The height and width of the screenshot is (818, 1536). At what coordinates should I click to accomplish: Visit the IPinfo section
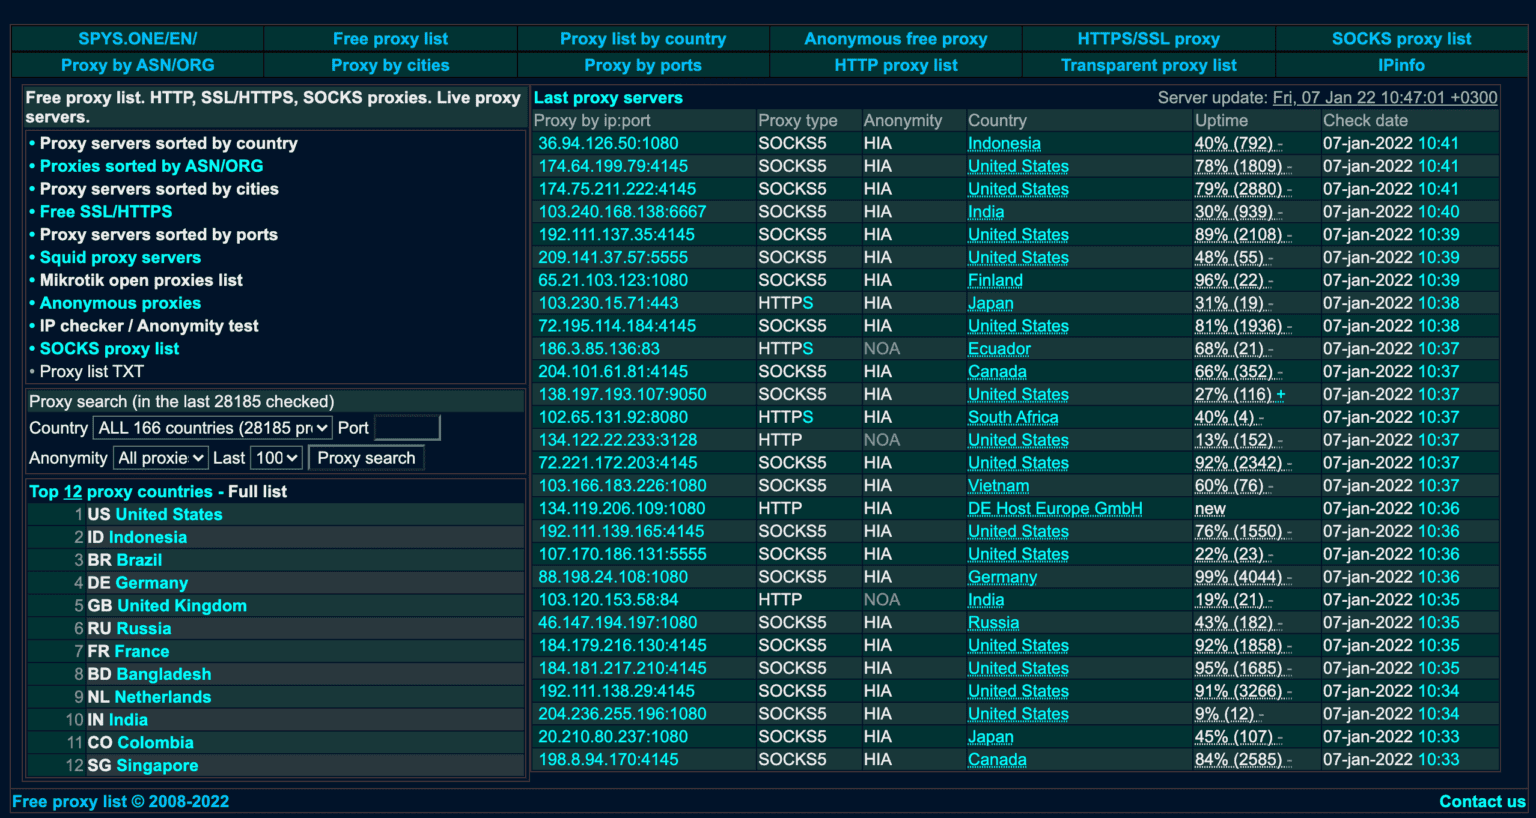pos(1401,65)
